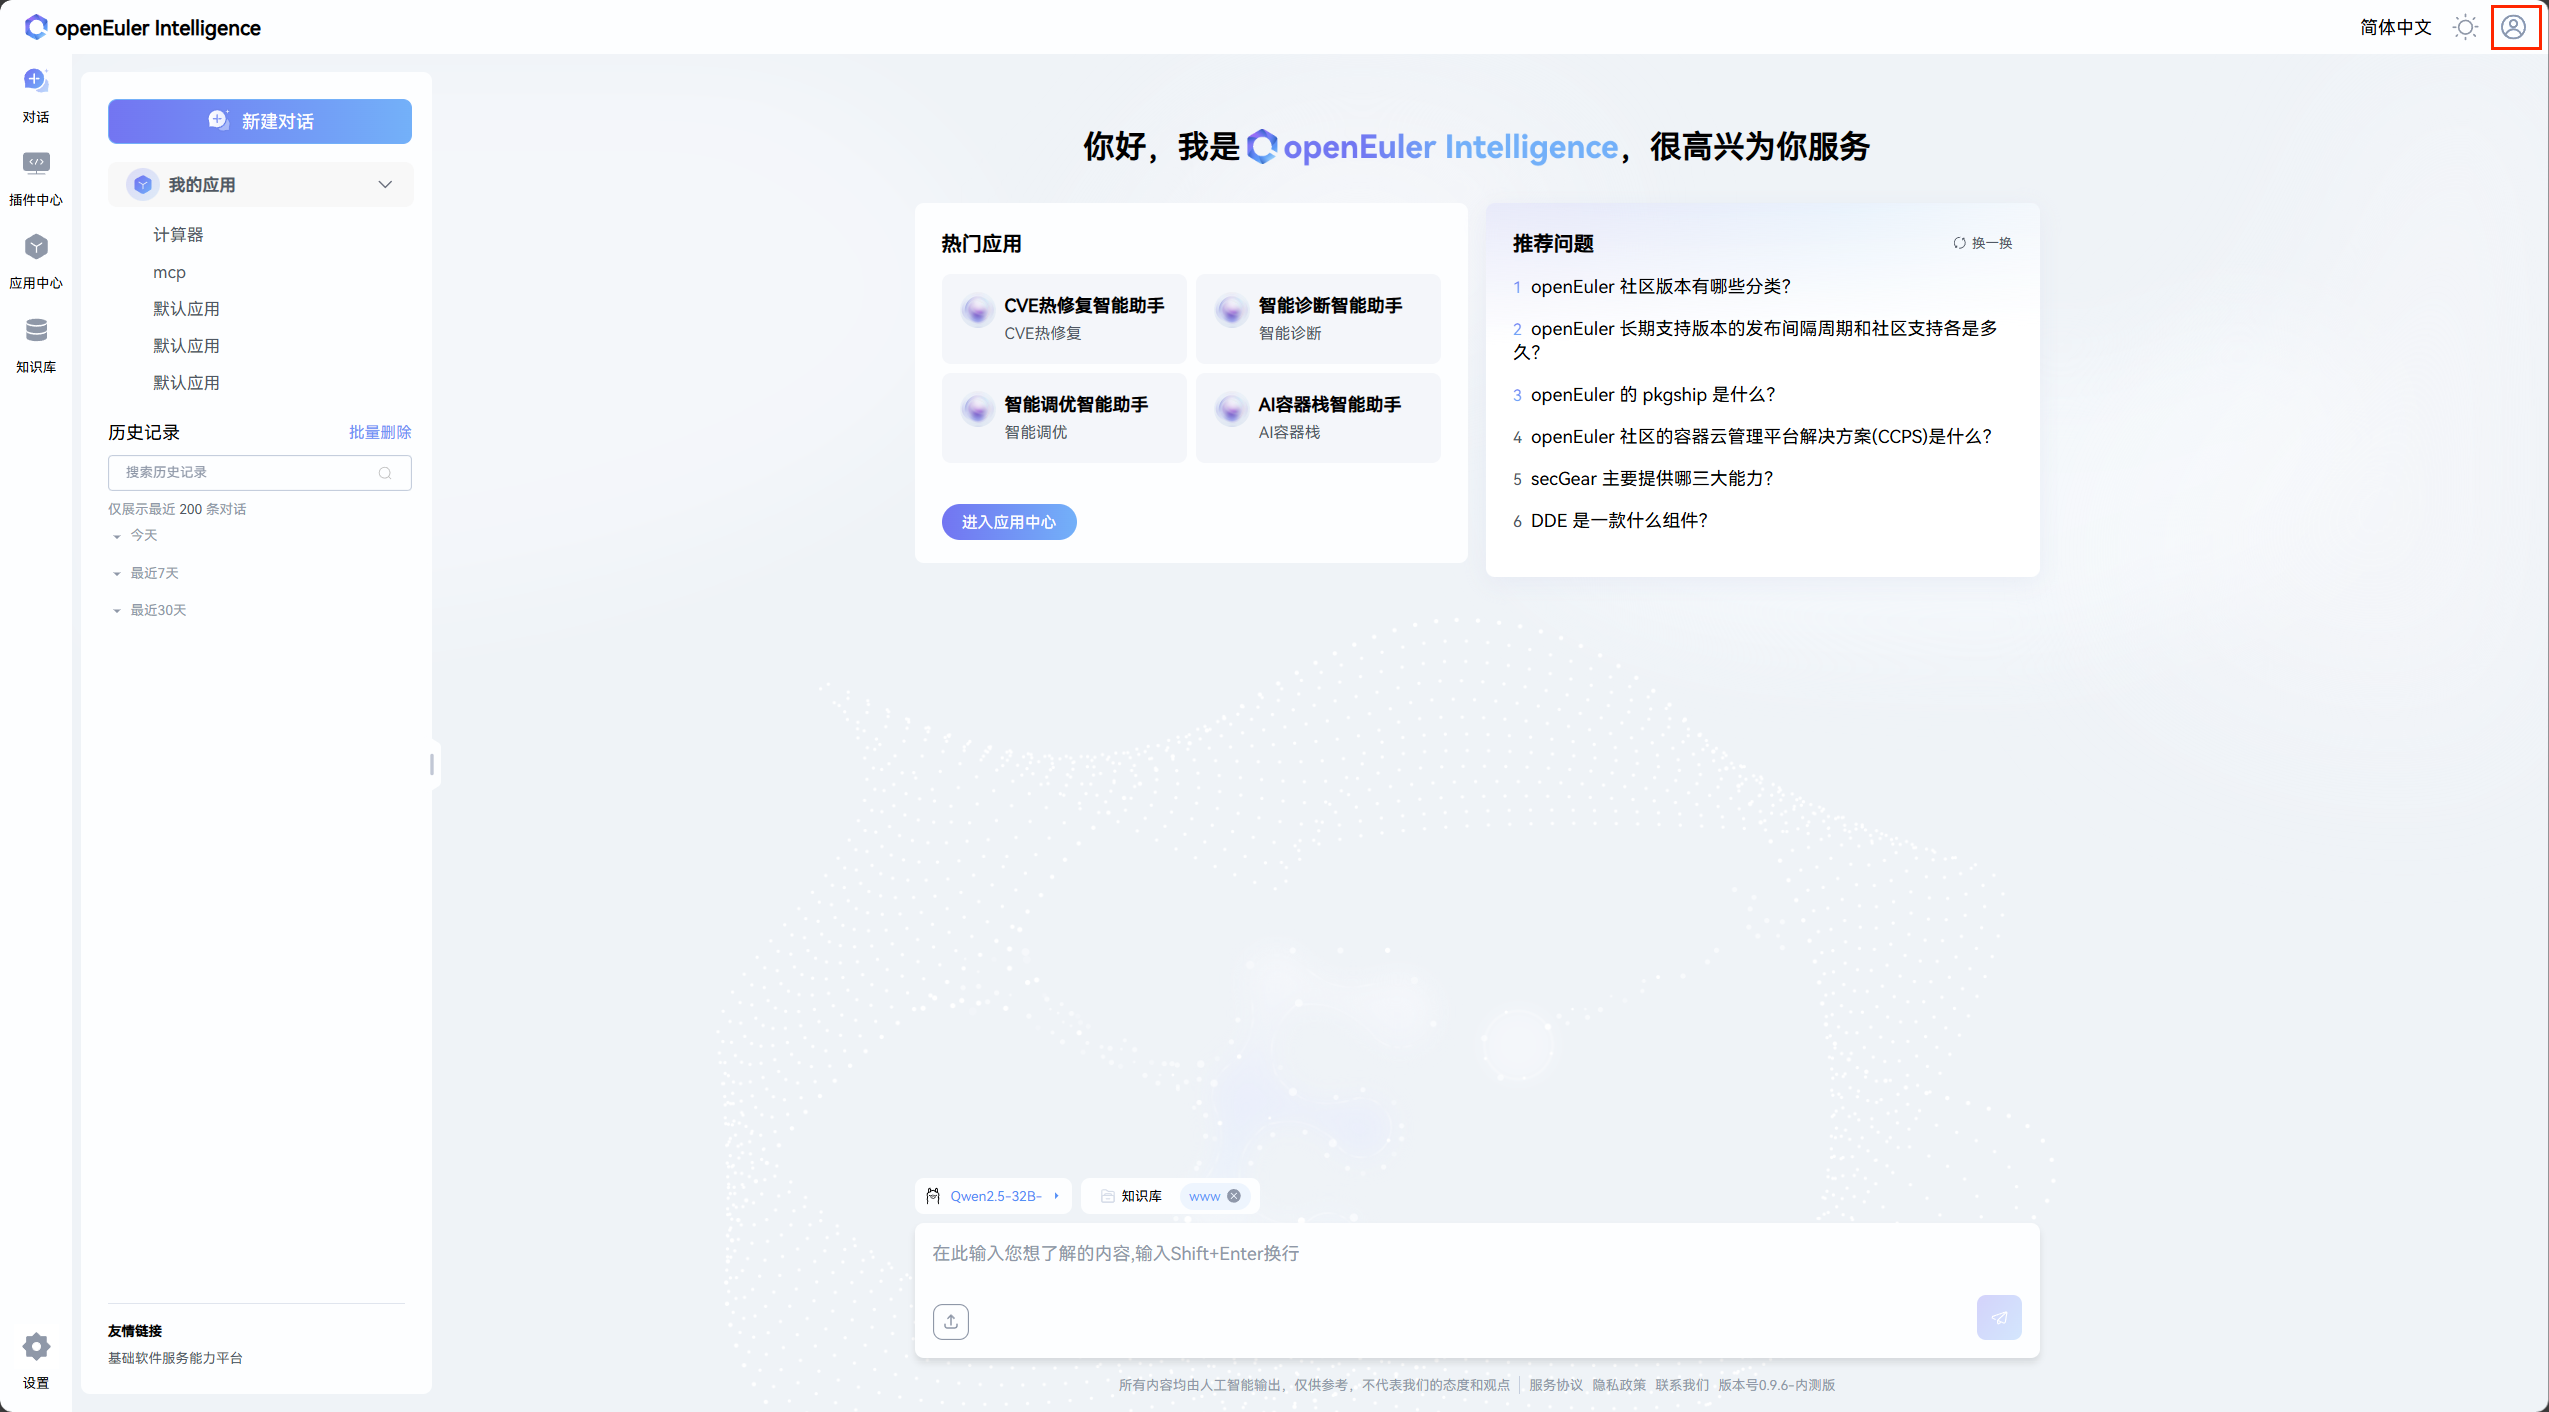Open 插件中心 from the sidebar

point(36,174)
